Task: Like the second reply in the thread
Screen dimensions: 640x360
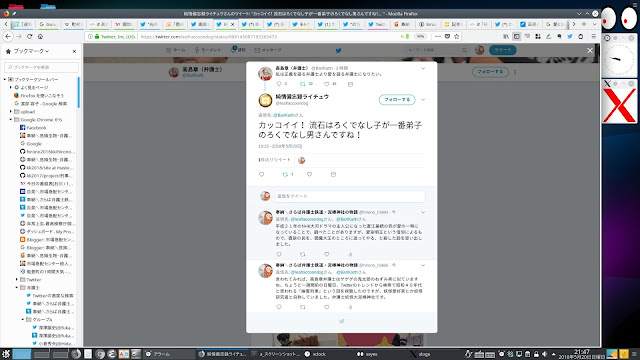Action: (x=327, y=307)
